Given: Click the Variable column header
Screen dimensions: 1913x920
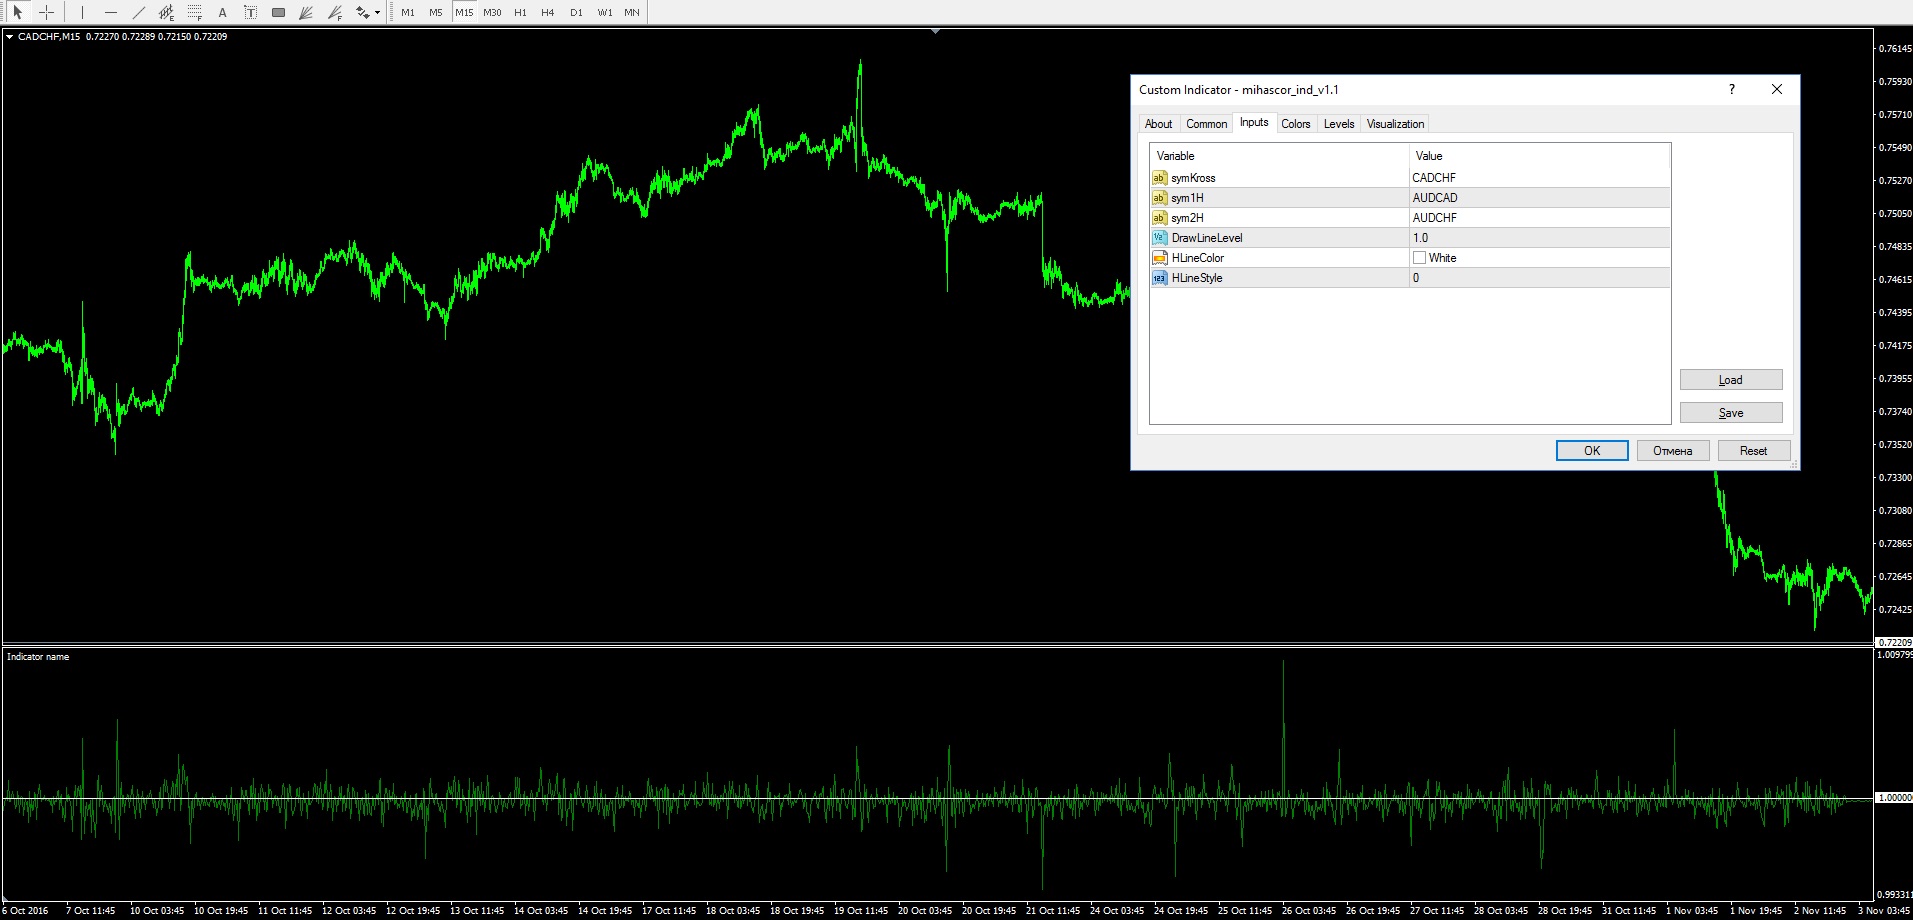Looking at the screenshot, I should pos(1279,155).
